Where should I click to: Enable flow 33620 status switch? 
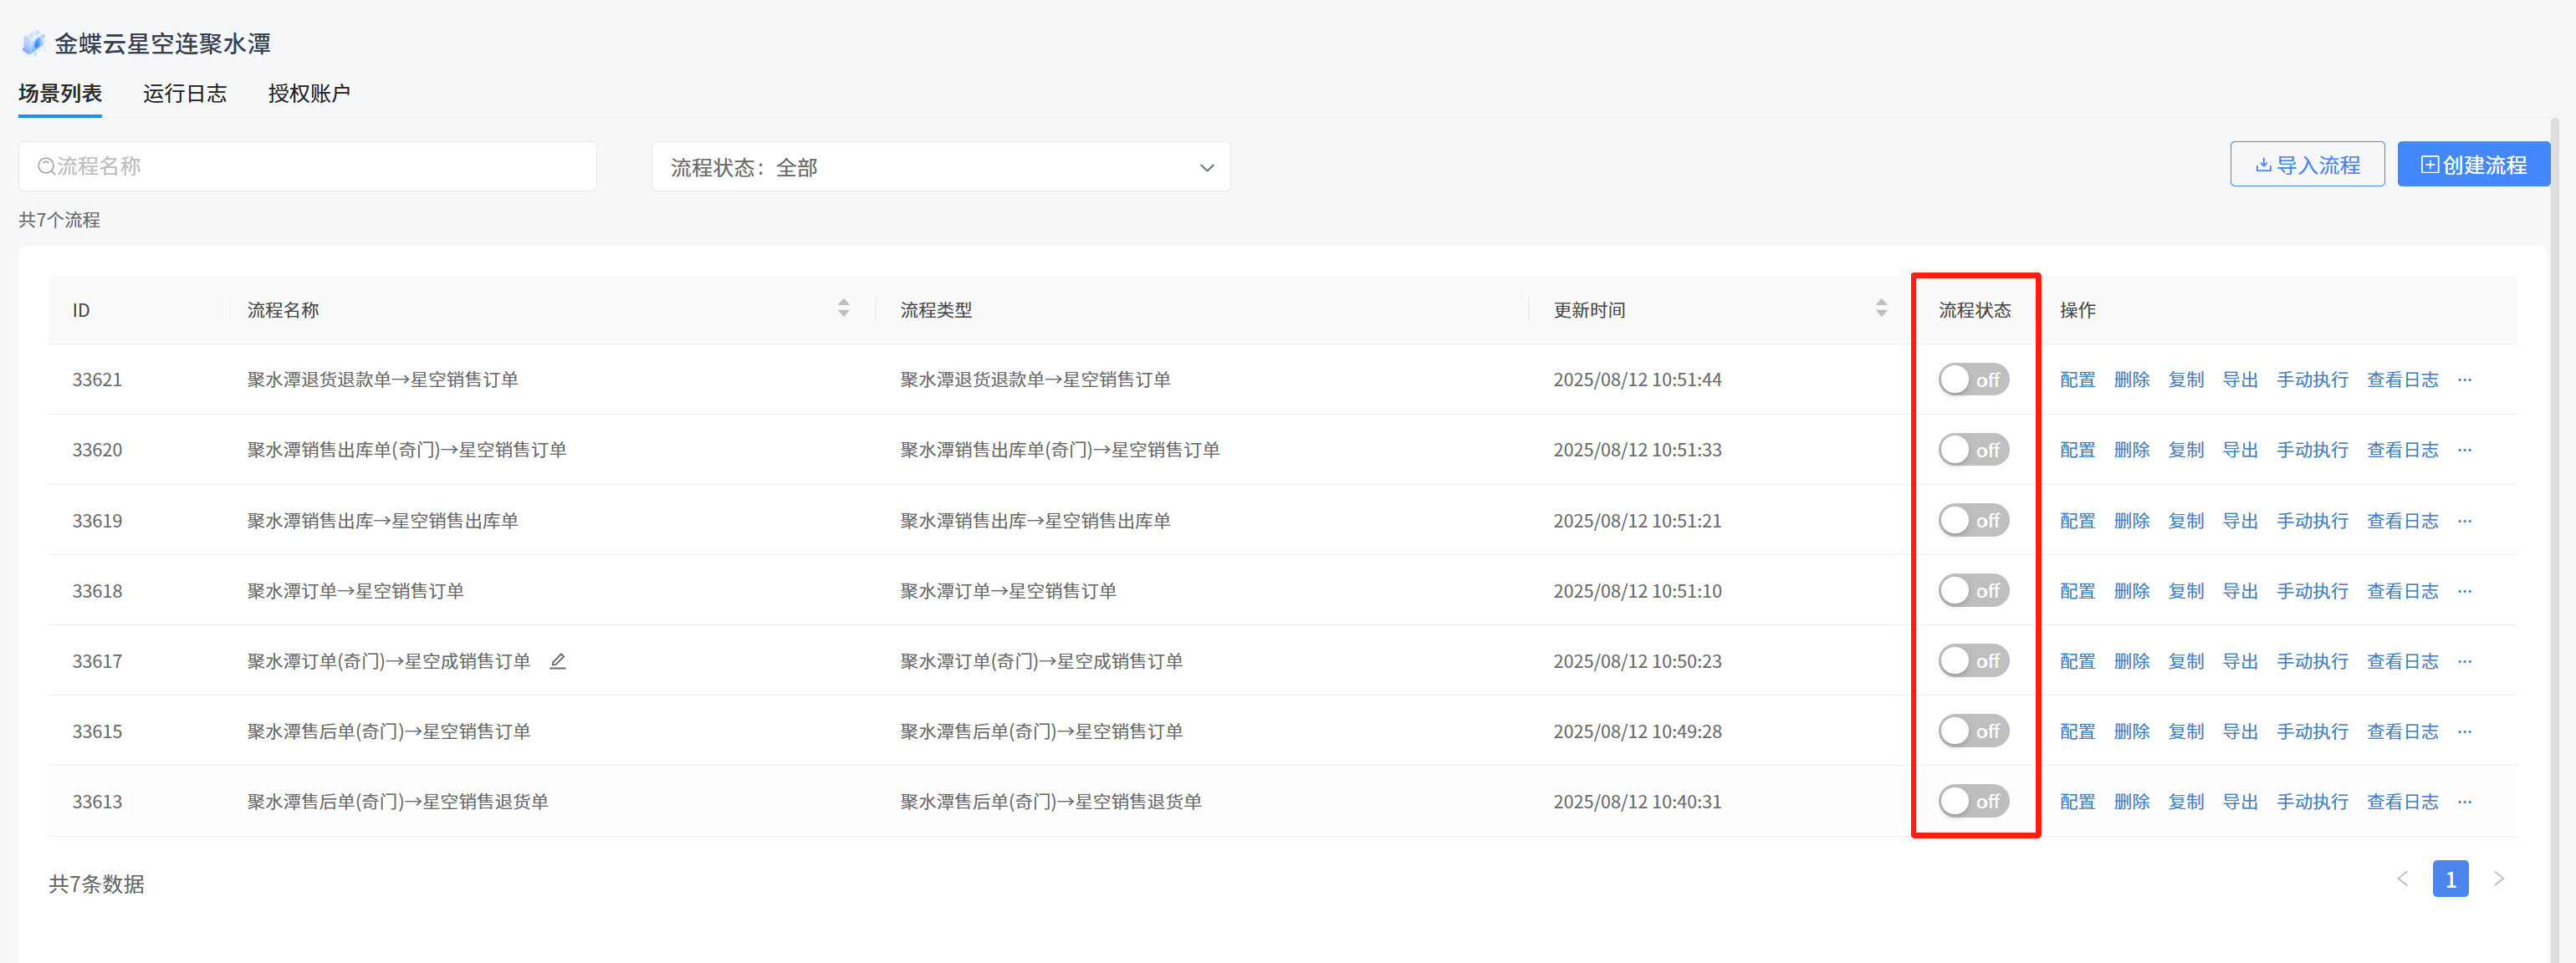[x=1974, y=450]
